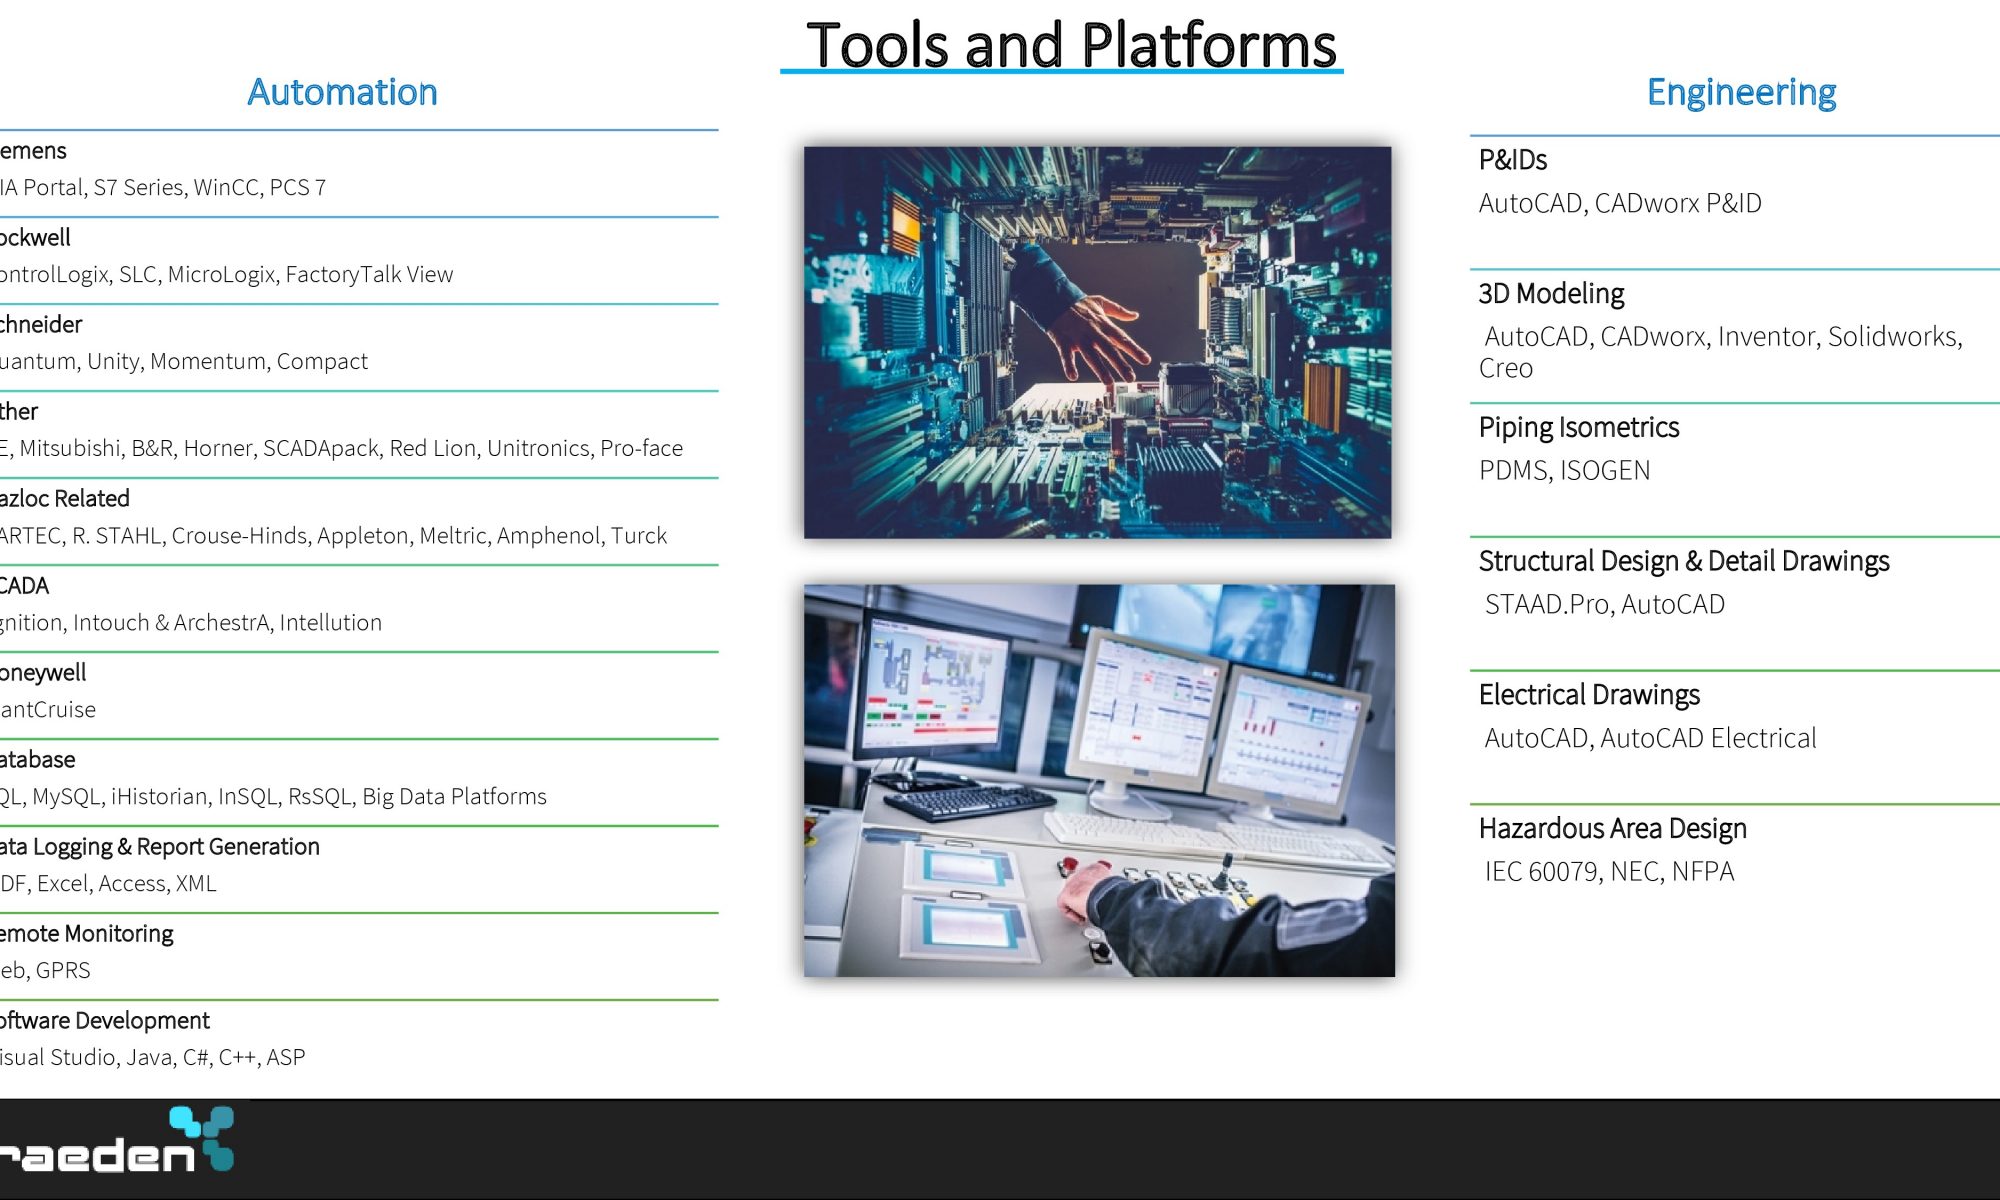
Task: Click the Honeywell vendor heading
Action: click(43, 673)
